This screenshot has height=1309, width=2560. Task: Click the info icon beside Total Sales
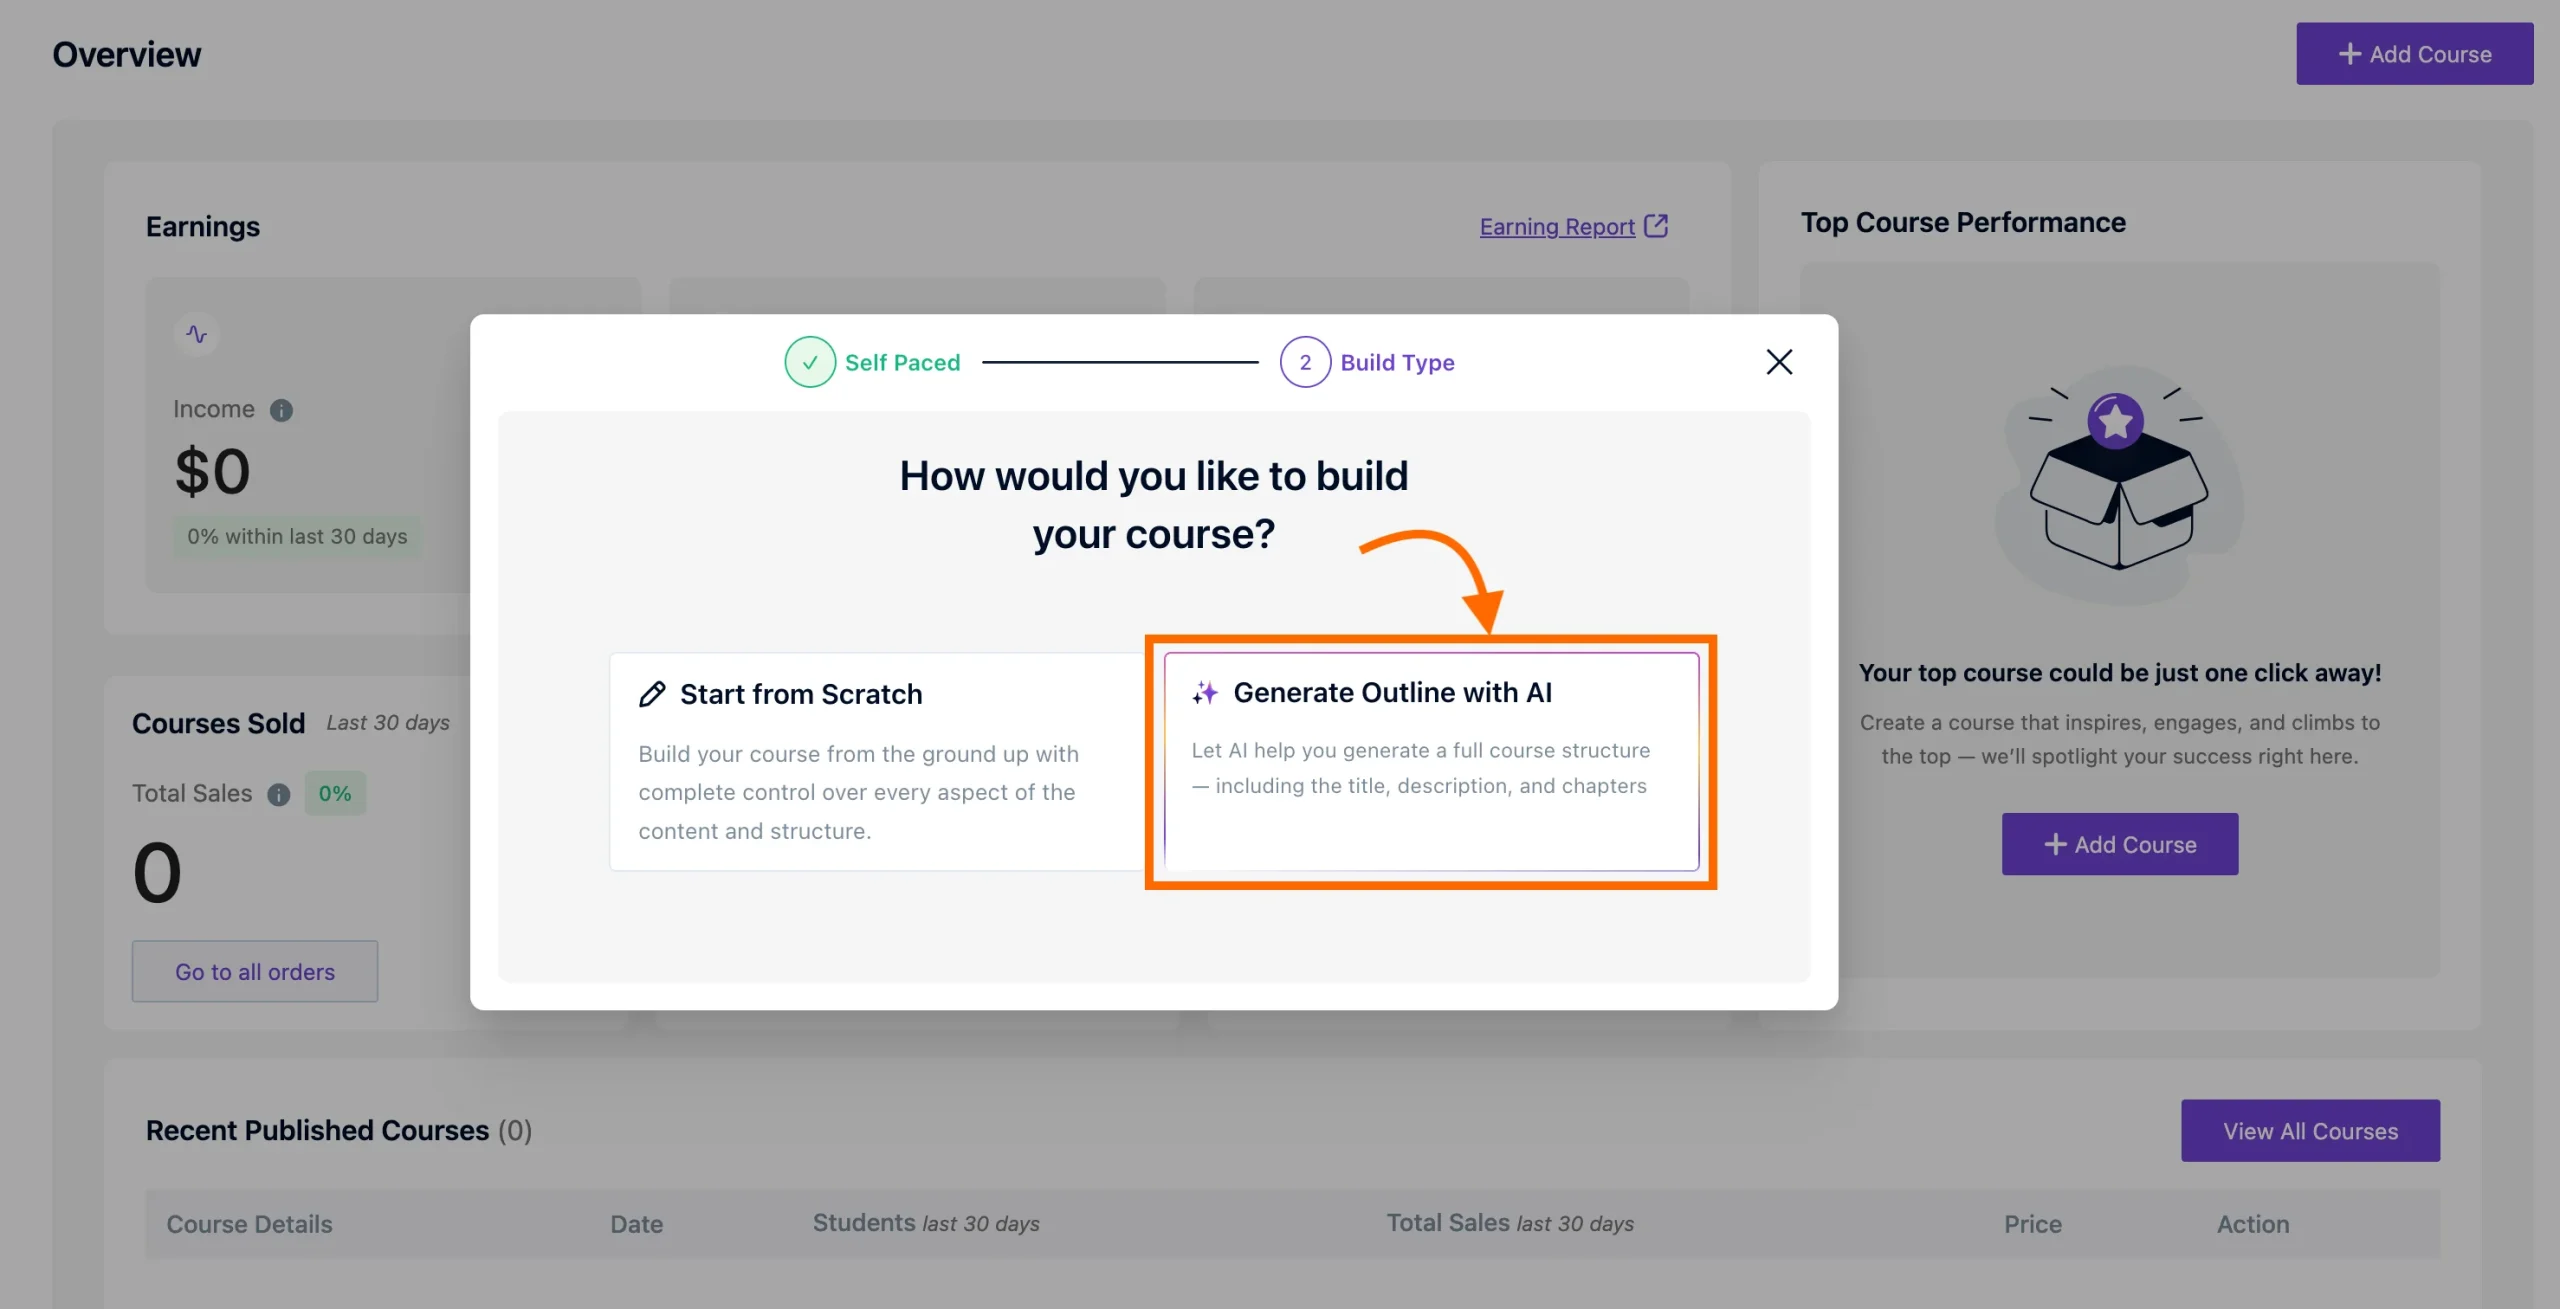pyautogui.click(x=278, y=794)
